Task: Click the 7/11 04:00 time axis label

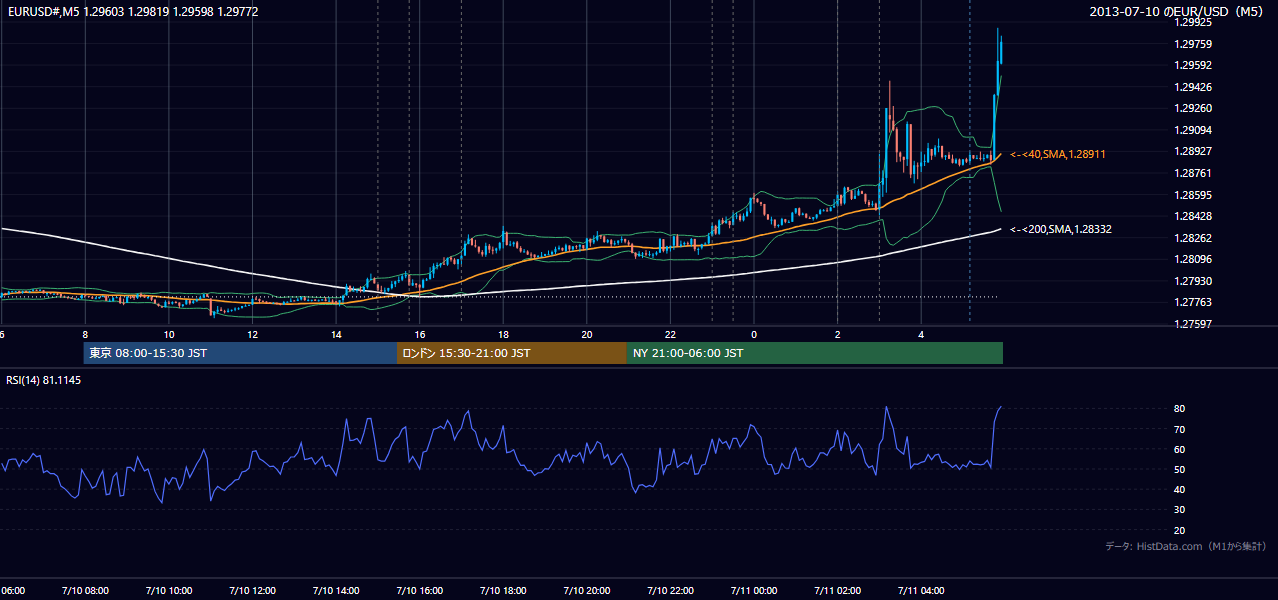Action: point(921,590)
